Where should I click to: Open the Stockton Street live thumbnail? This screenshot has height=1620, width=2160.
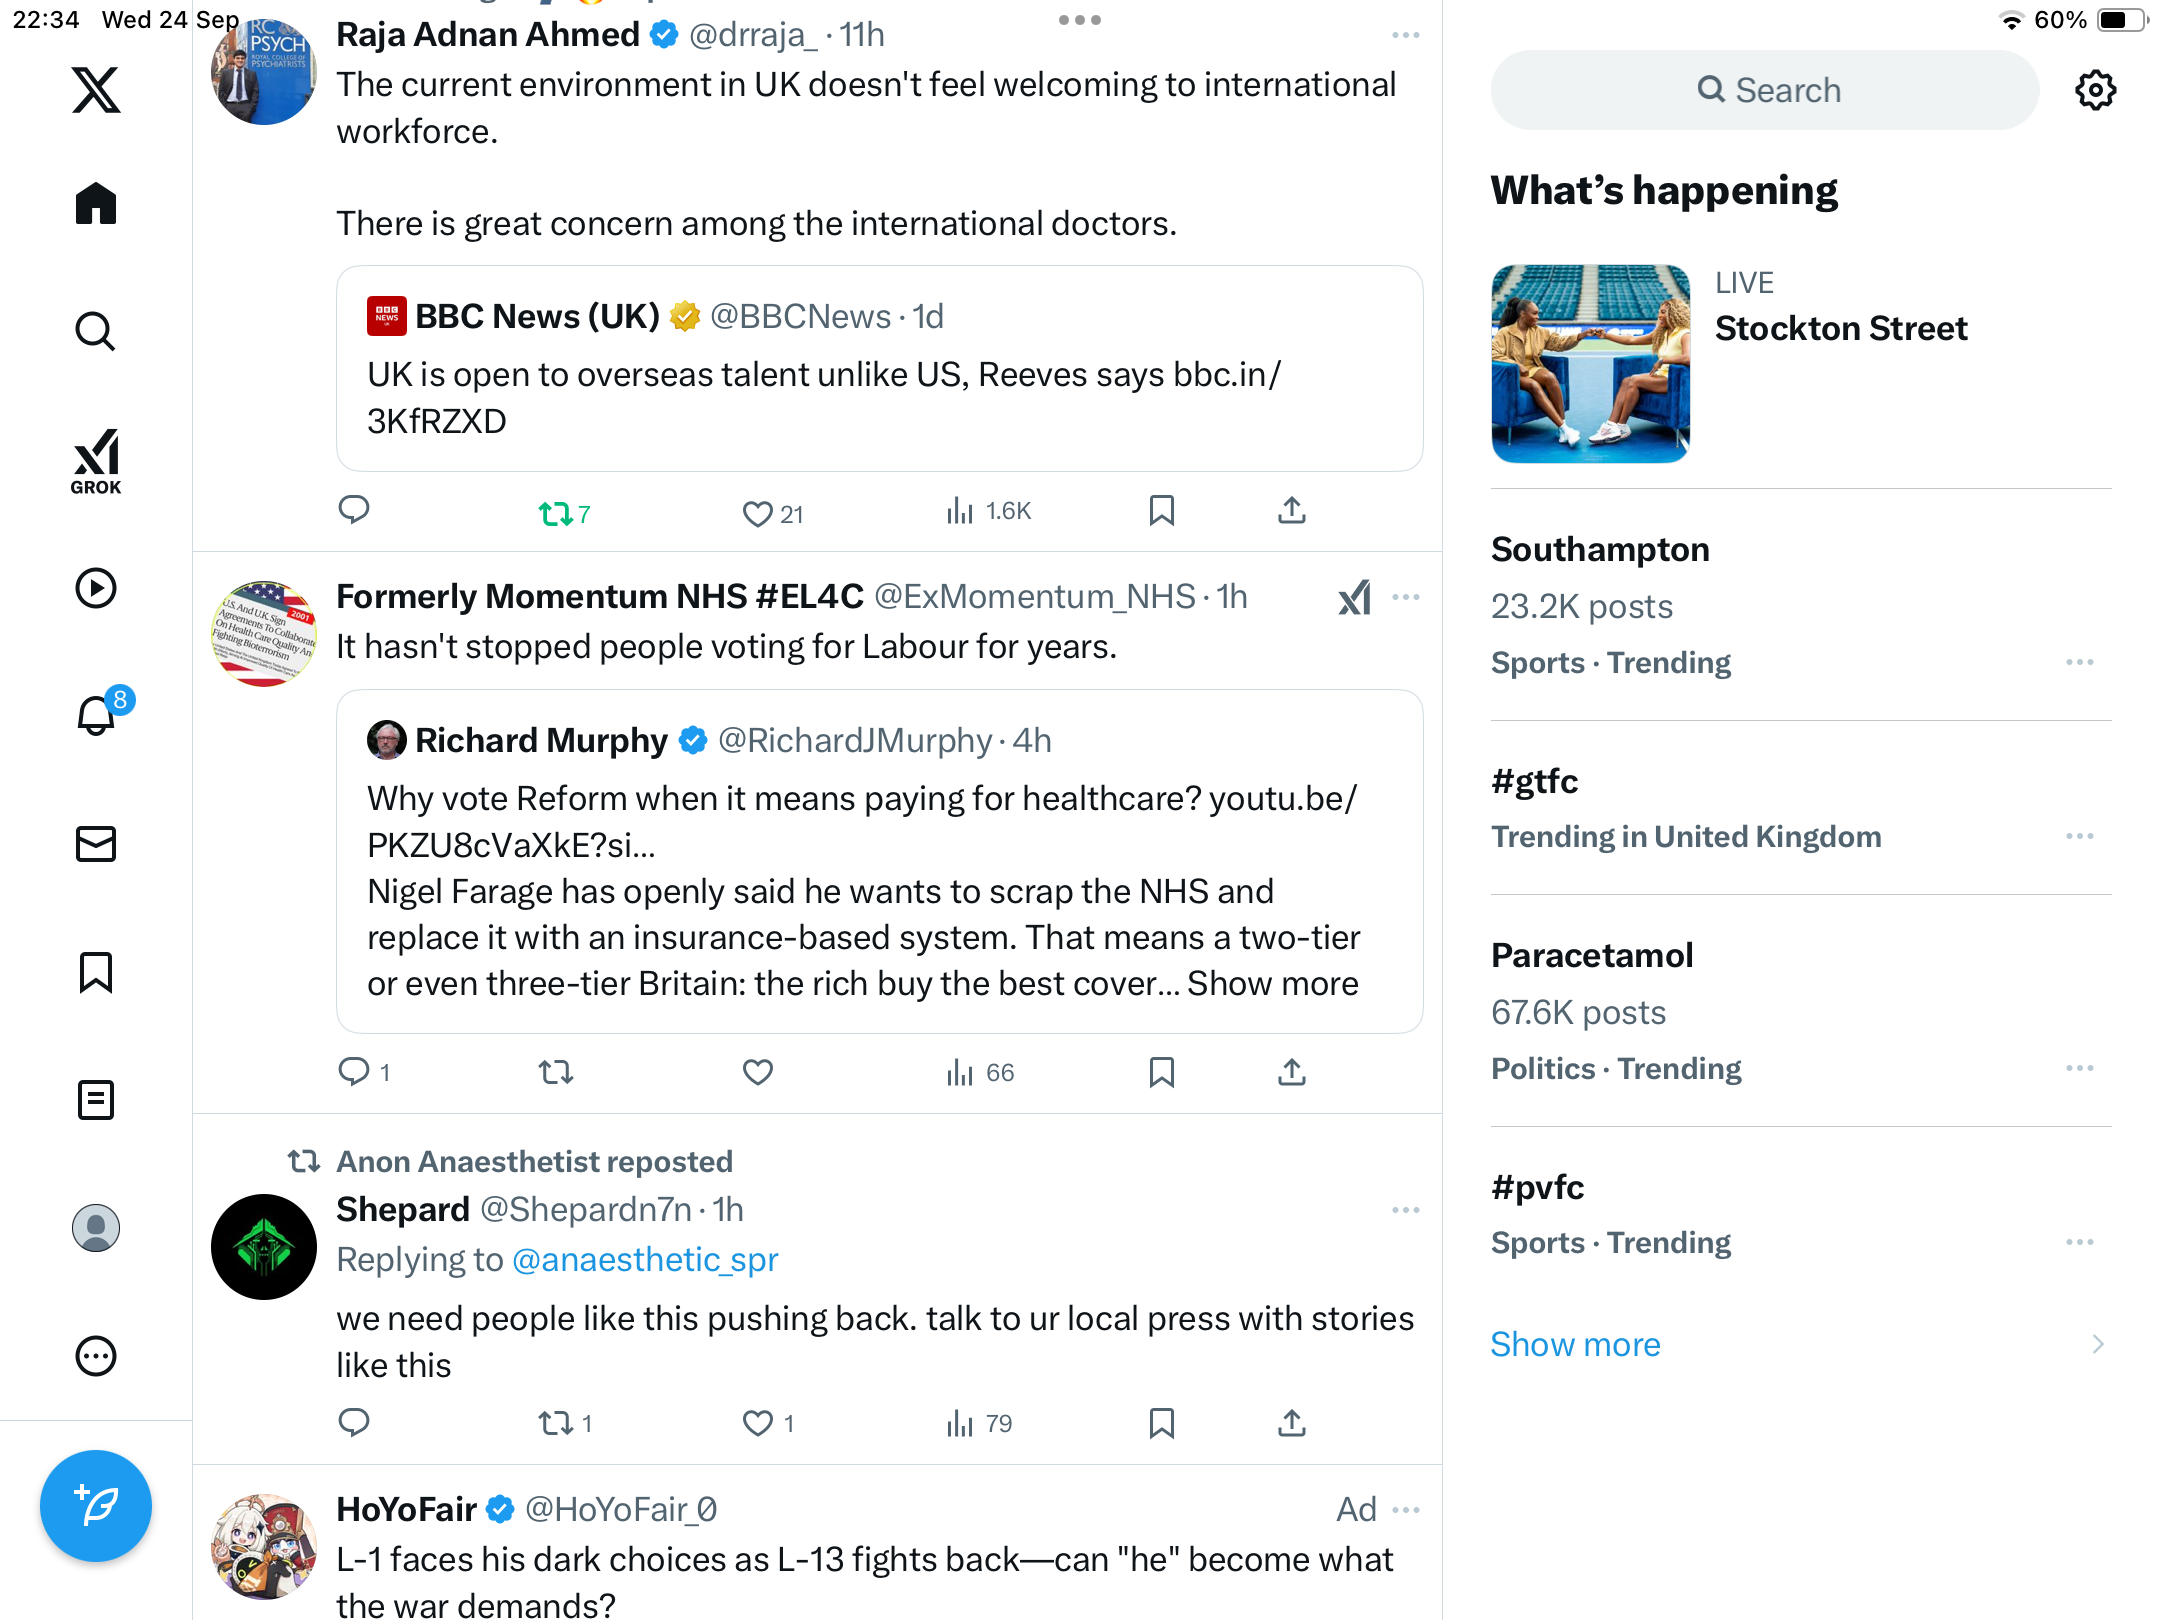click(1590, 364)
